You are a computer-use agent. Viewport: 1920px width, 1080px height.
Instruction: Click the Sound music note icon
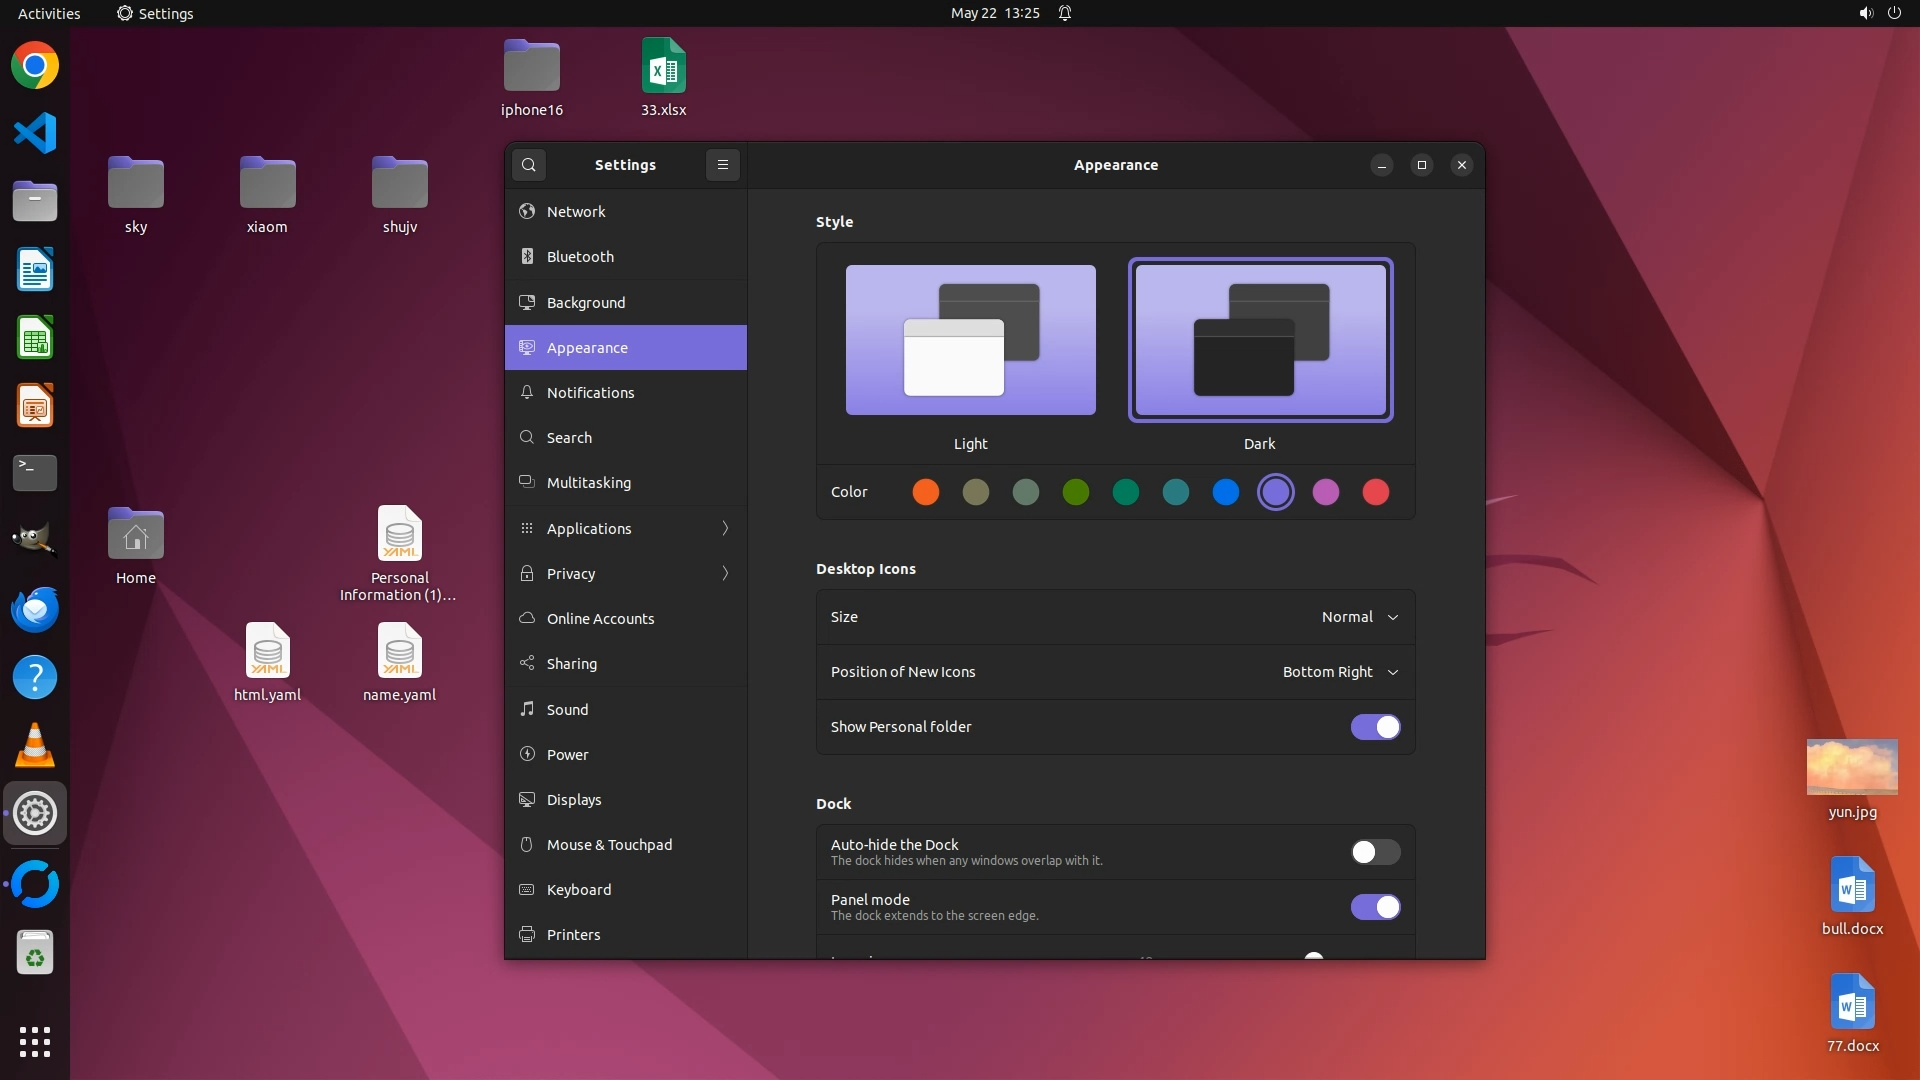[x=527, y=709]
